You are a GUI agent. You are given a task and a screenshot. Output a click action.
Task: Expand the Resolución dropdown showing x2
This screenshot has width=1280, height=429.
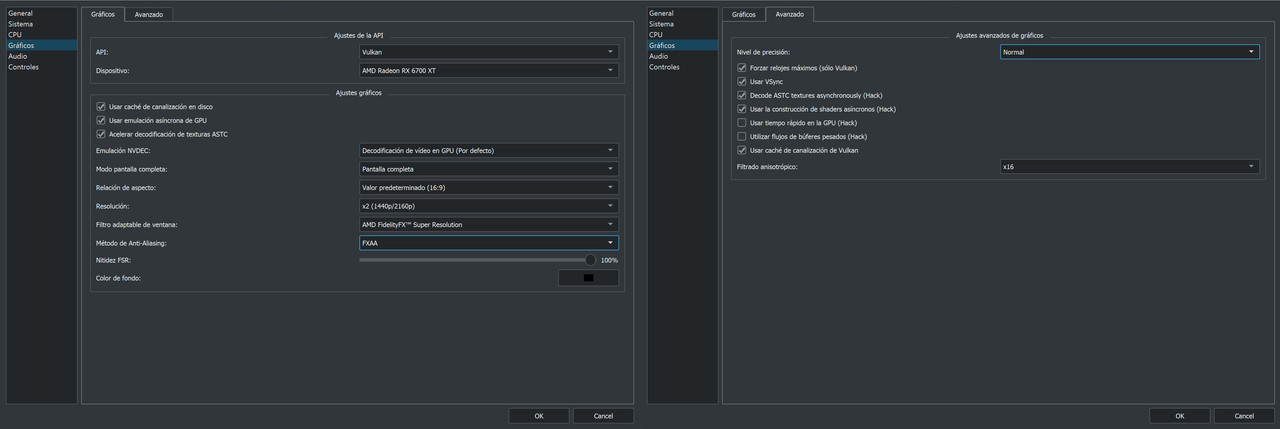[488, 206]
